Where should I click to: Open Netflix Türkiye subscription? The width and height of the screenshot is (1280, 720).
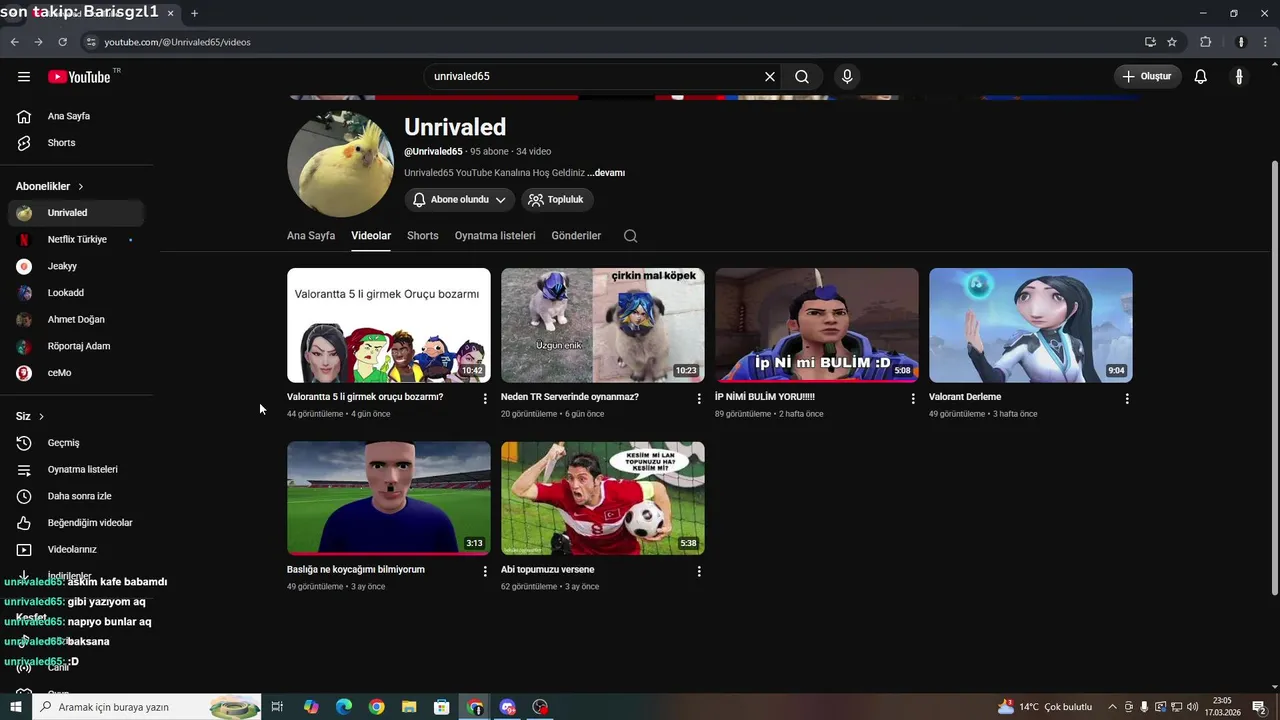[76, 240]
